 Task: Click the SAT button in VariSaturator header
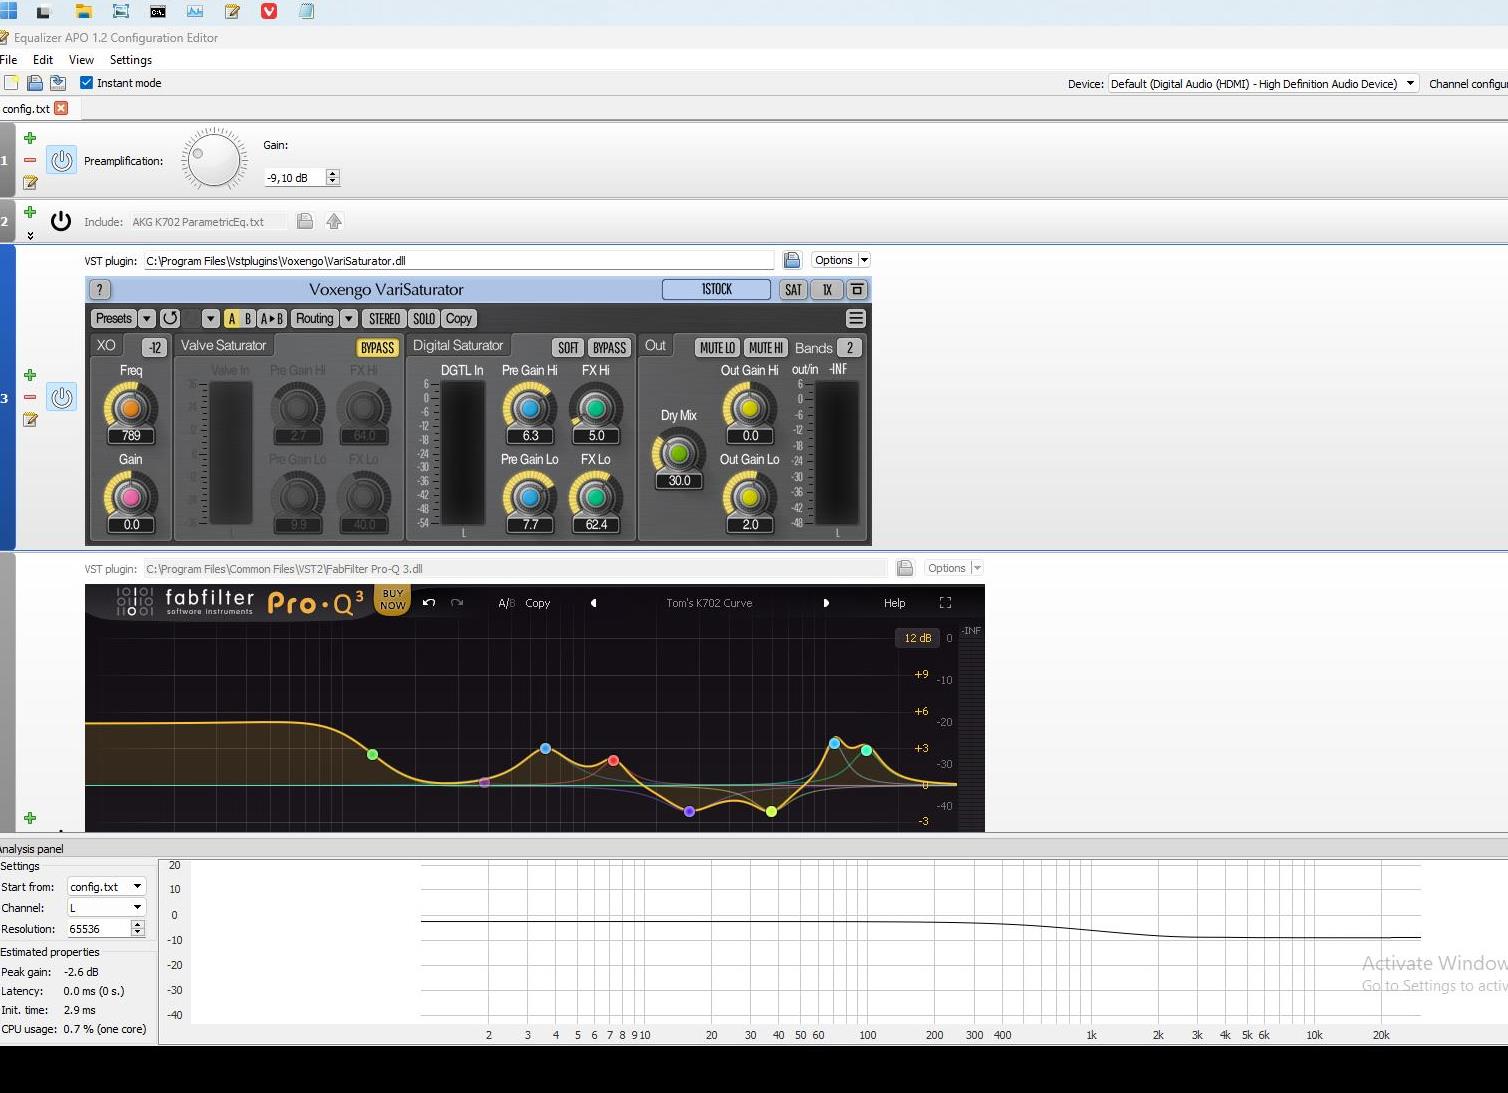point(793,290)
